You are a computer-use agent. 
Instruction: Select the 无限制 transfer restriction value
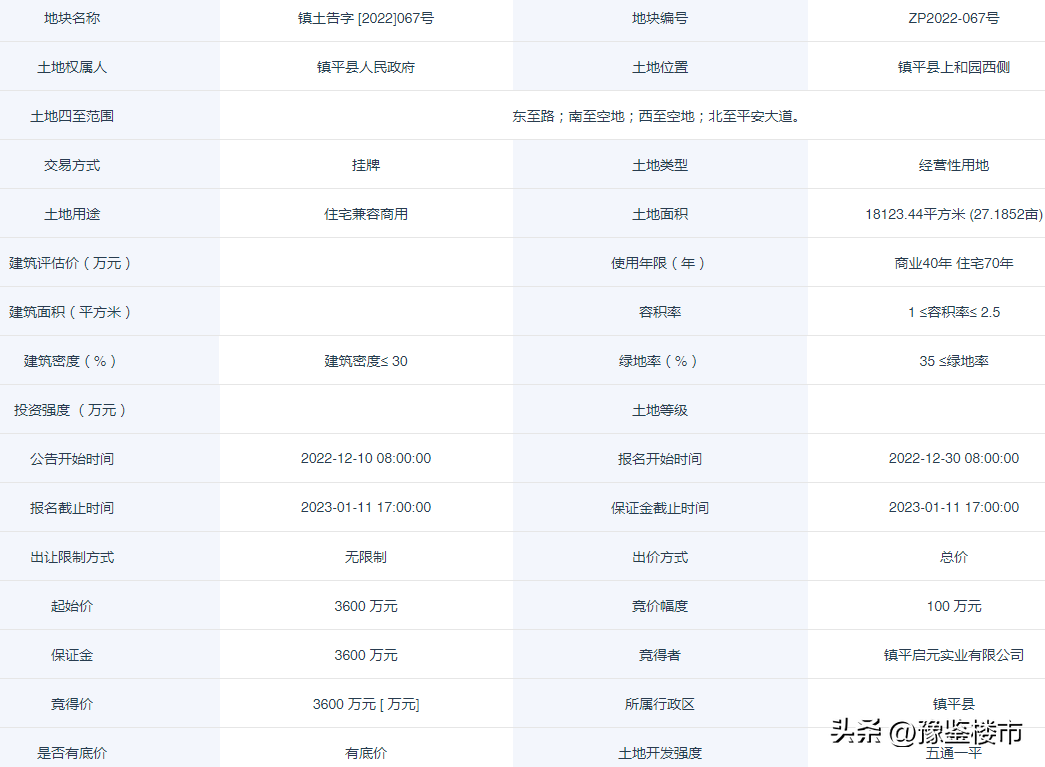click(x=365, y=557)
